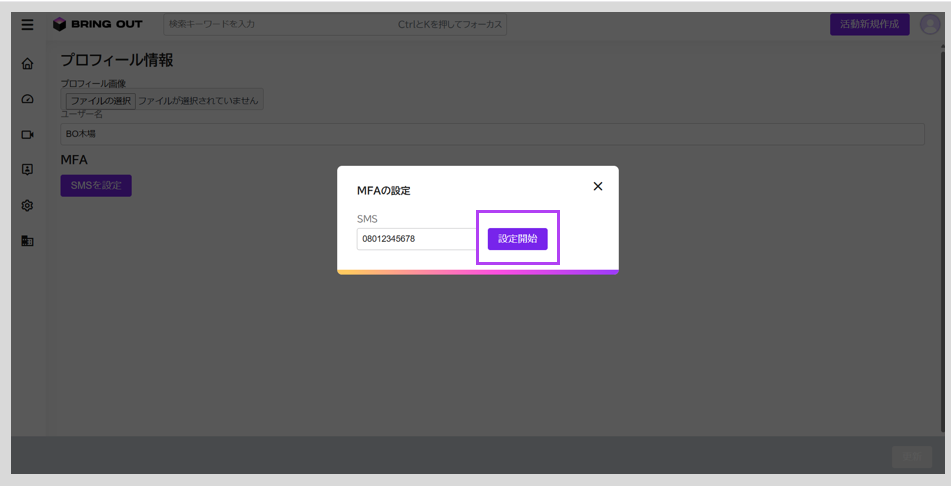951x486 pixels.
Task: Click the MFAの設定 dialog title
Action: click(383, 191)
